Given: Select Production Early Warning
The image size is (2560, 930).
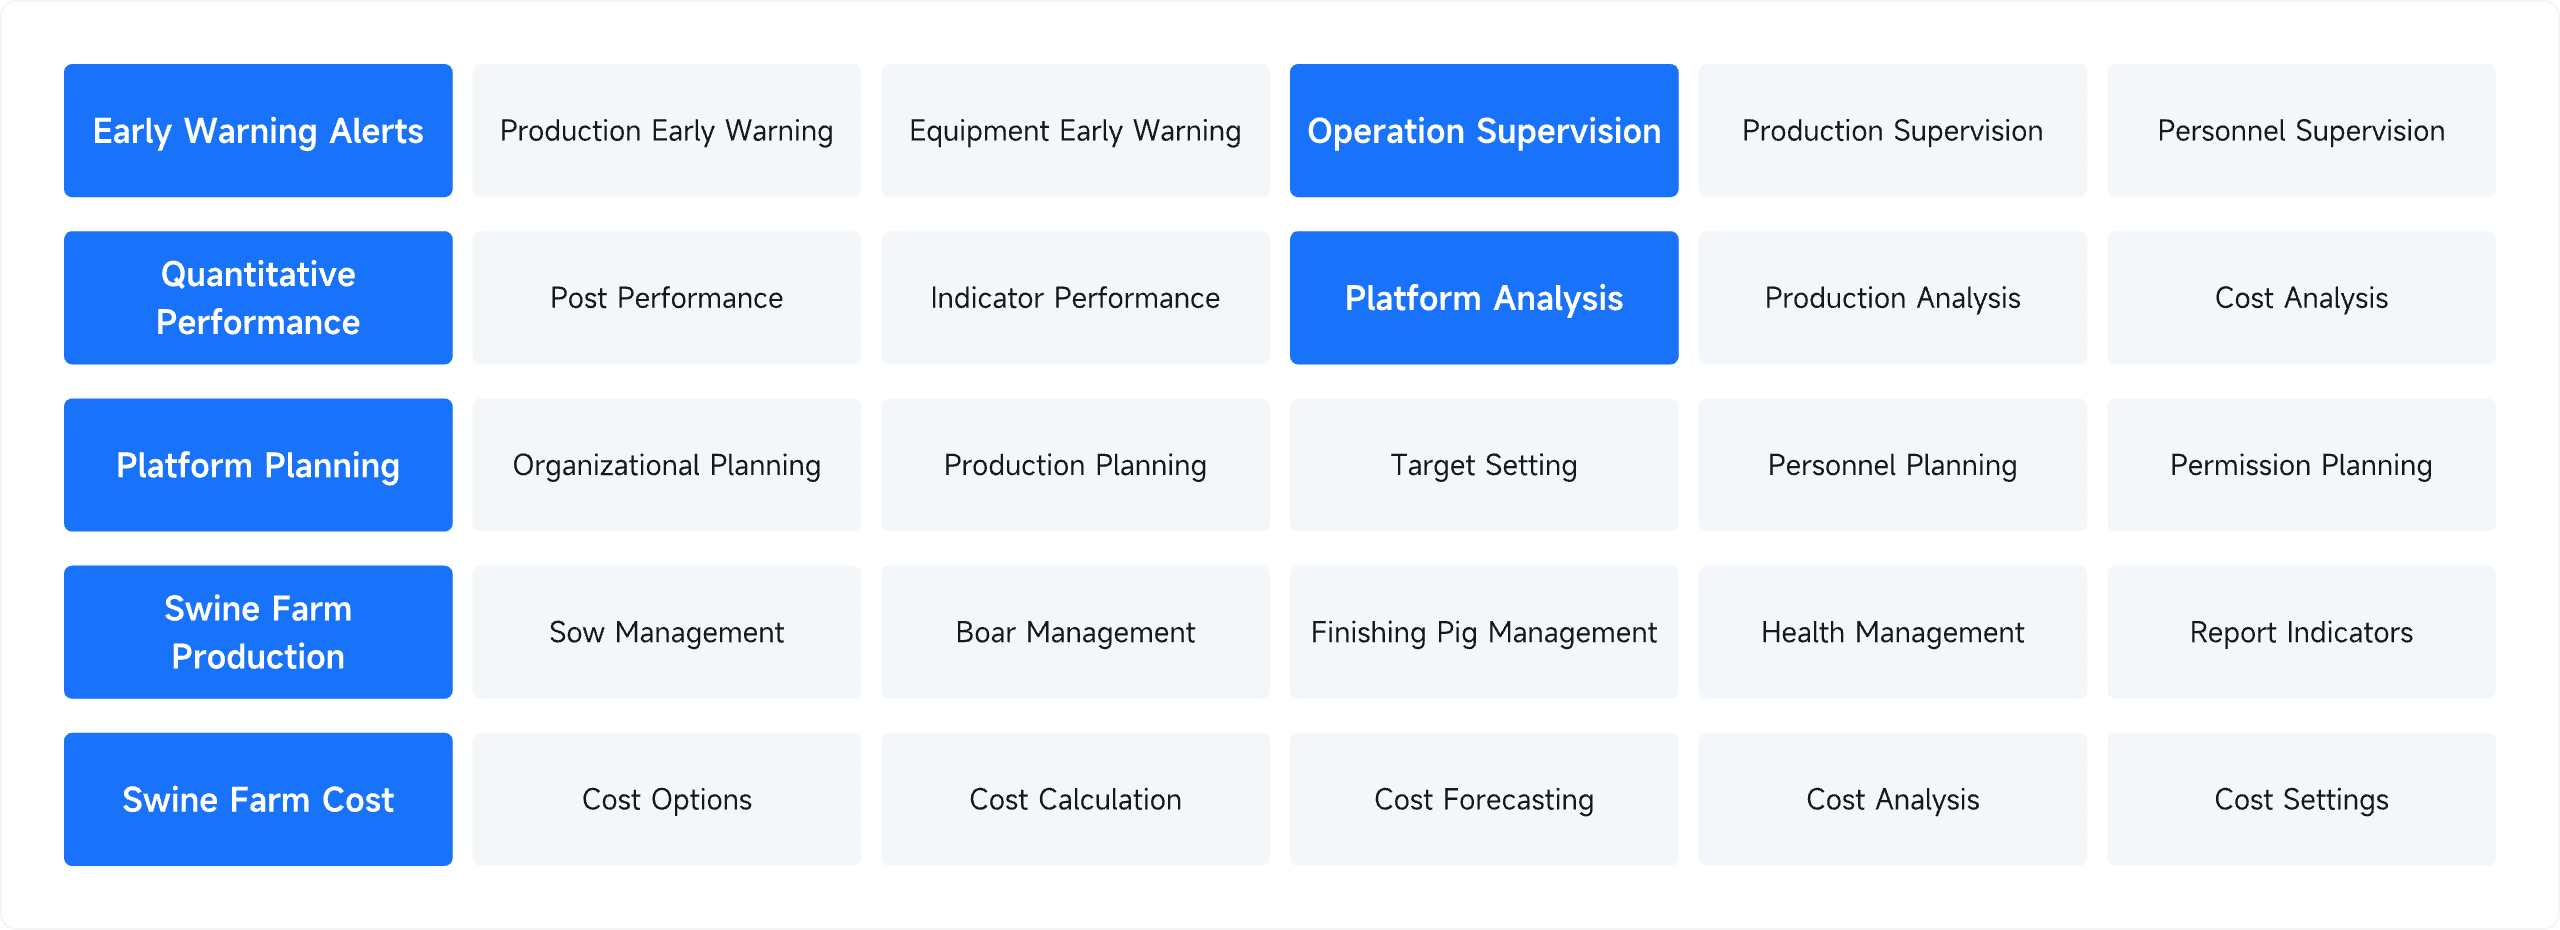Looking at the screenshot, I should tap(666, 131).
